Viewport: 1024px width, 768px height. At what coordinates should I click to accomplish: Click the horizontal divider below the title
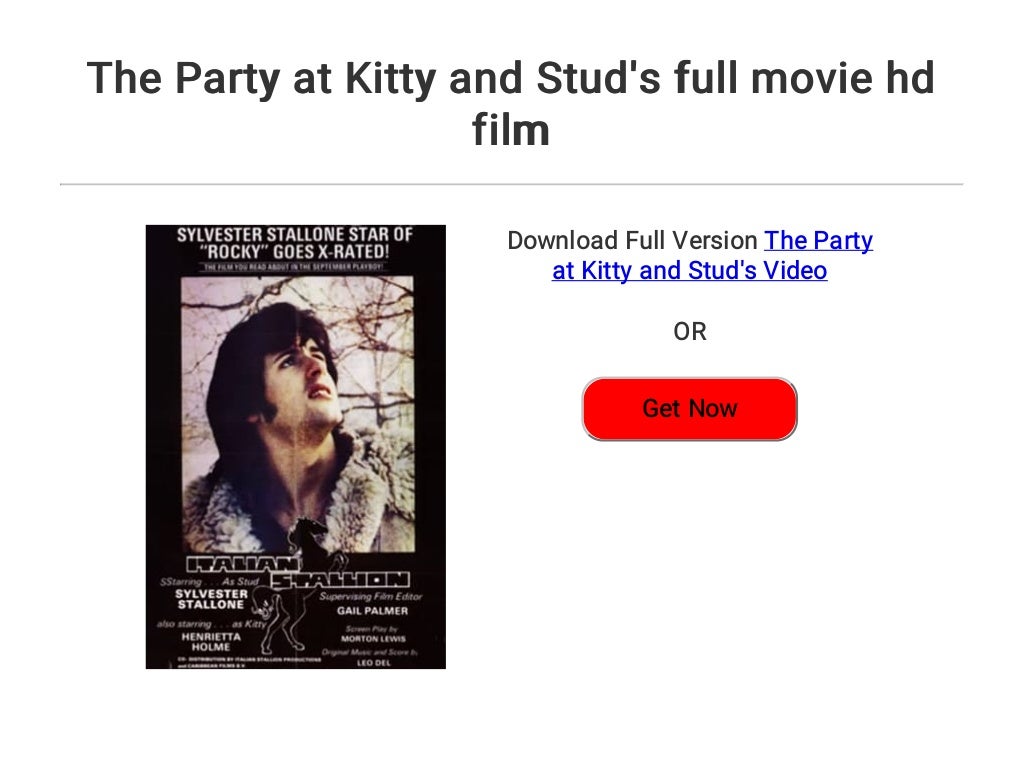(511, 184)
